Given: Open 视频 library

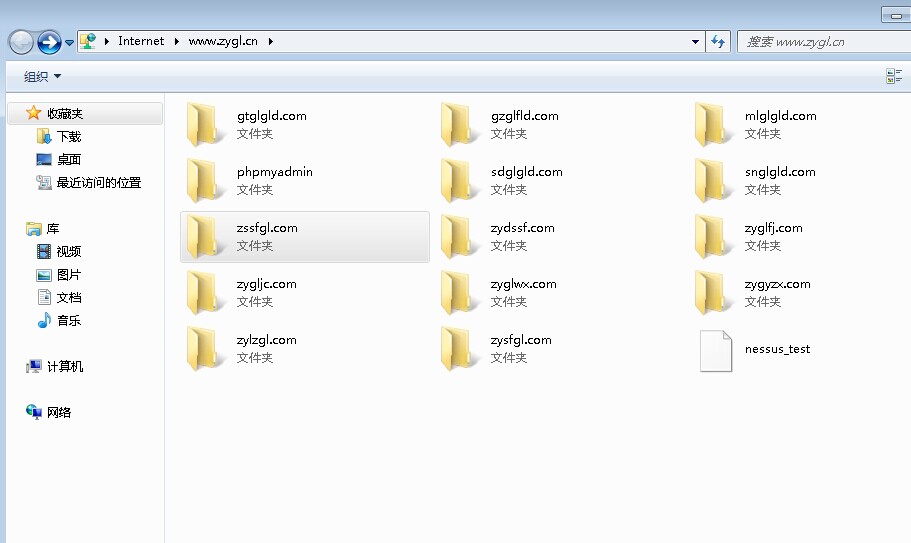Looking at the screenshot, I should 69,251.
